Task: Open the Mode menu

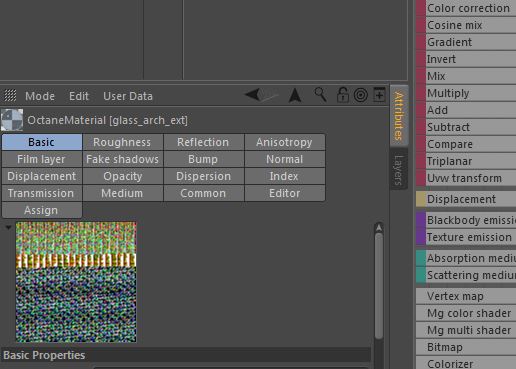Action: tap(40, 96)
